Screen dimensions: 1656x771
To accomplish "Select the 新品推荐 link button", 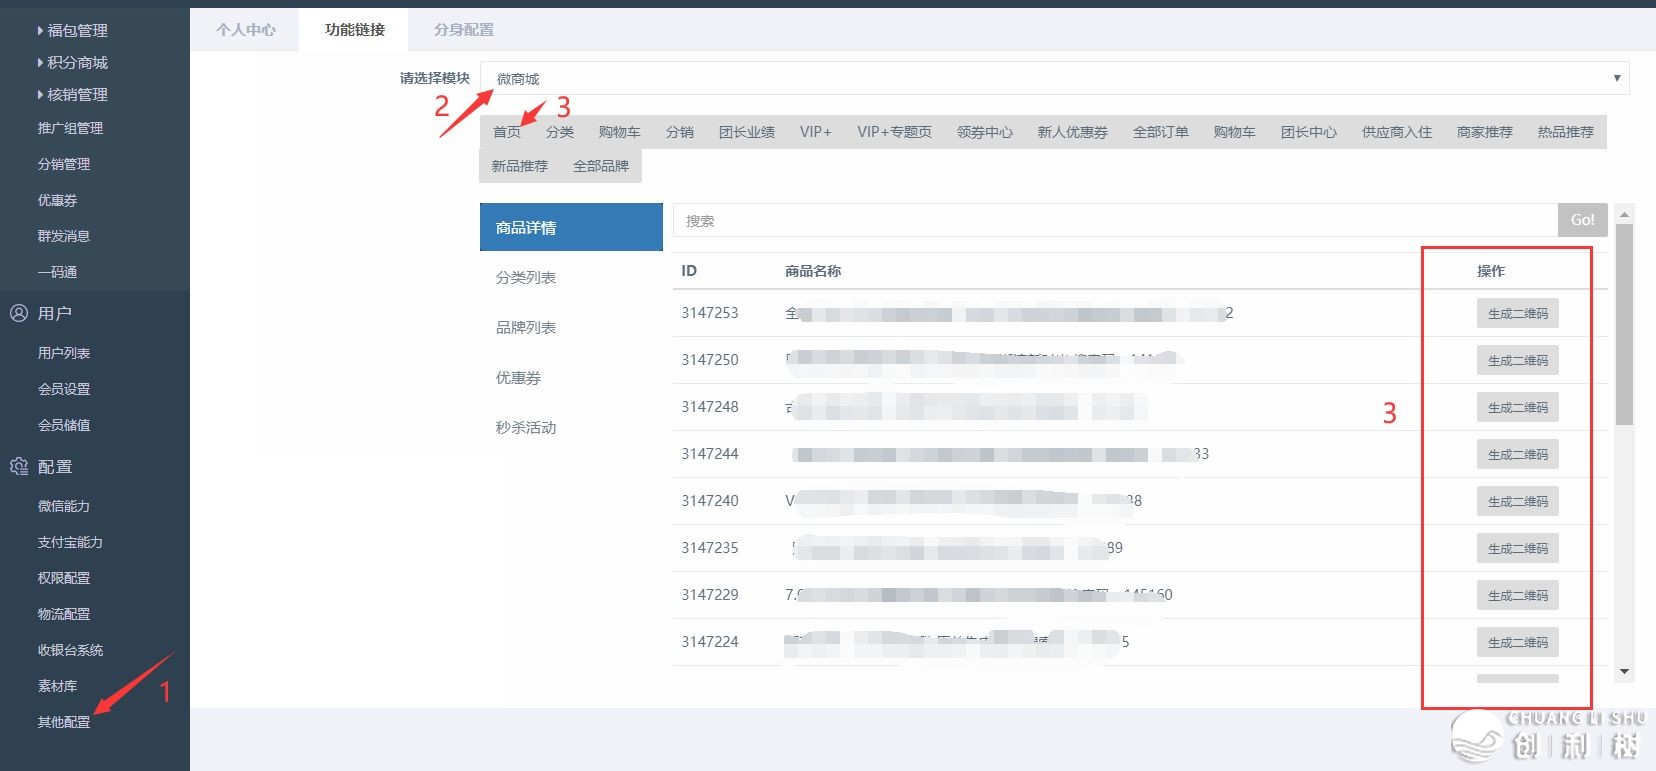I will pyautogui.click(x=520, y=166).
